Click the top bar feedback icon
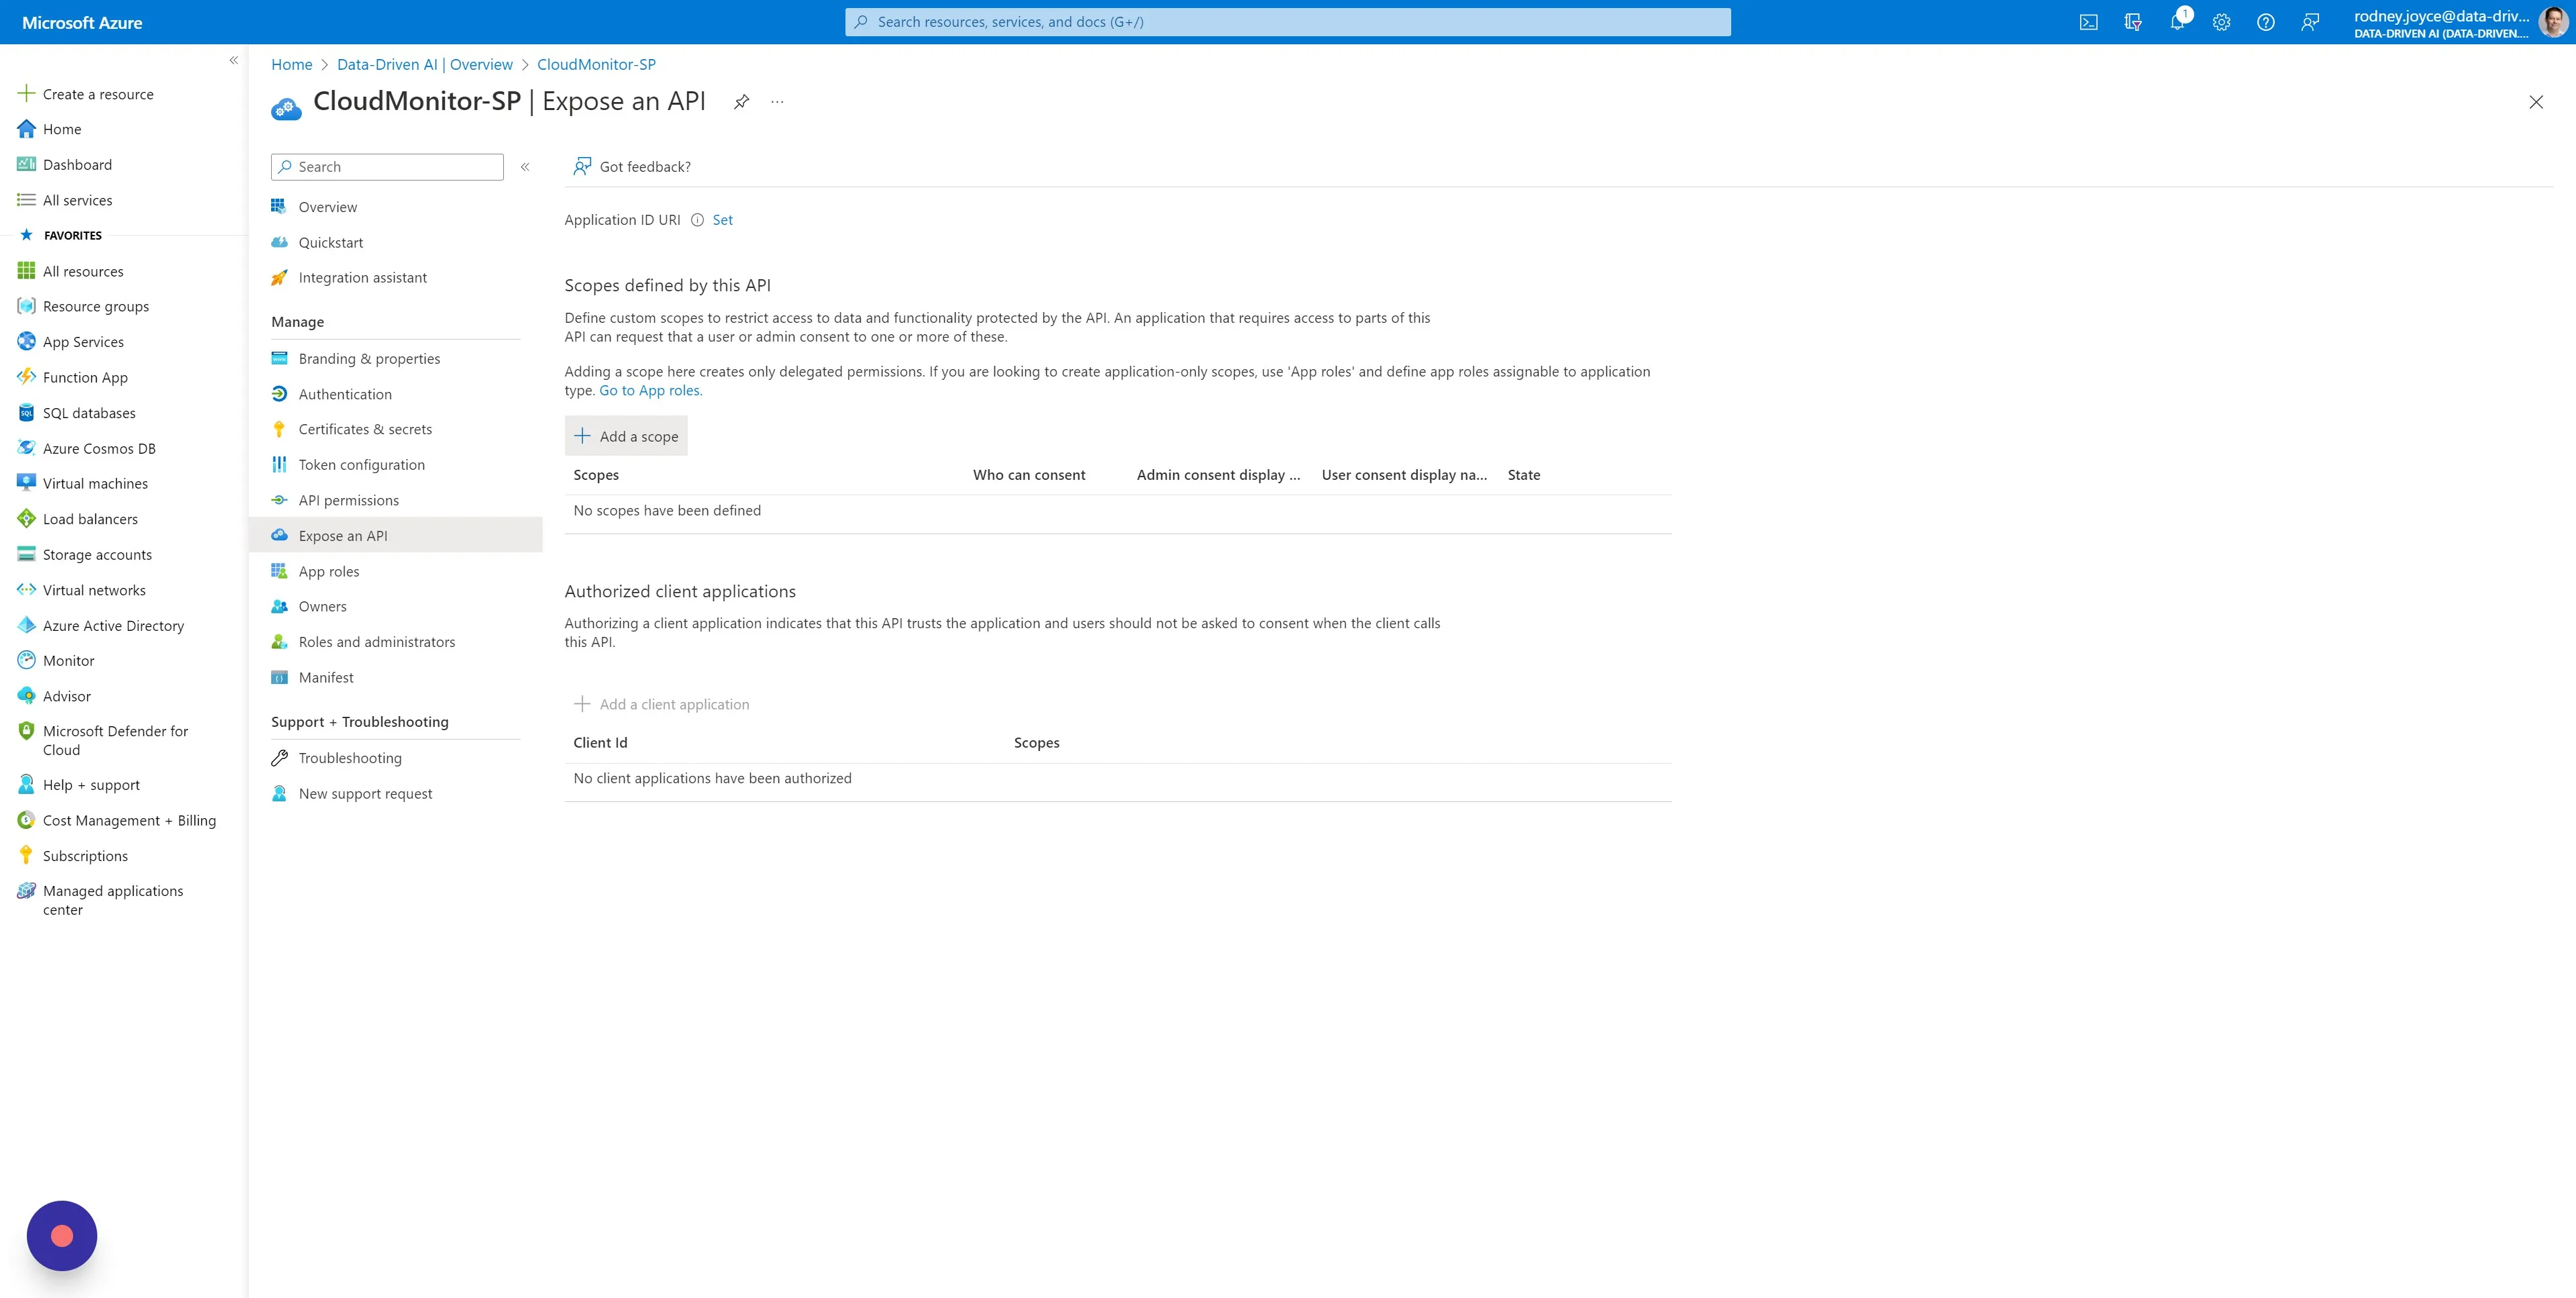2576x1298 pixels. tap(2310, 22)
